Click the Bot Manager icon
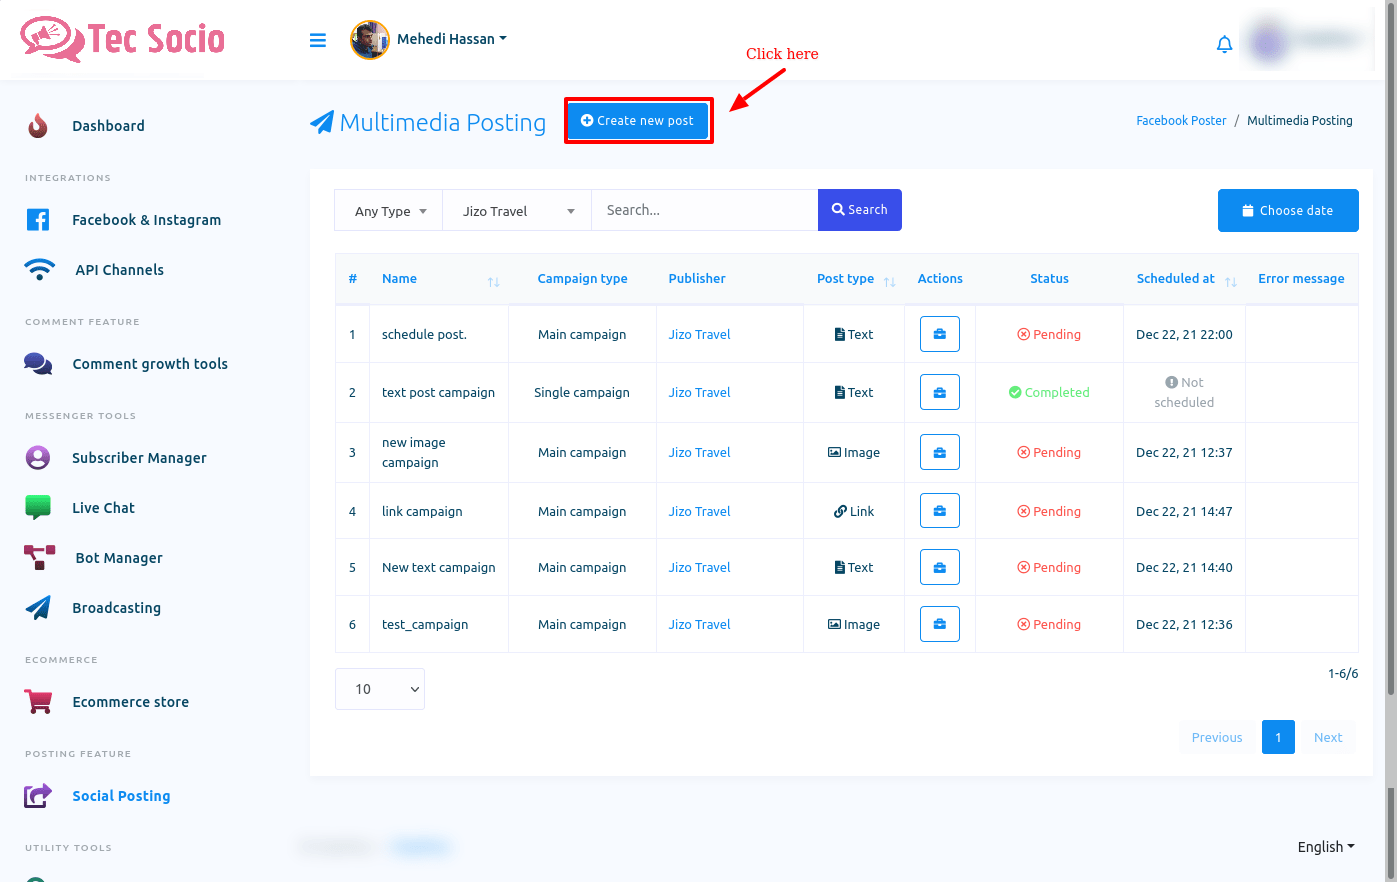This screenshot has height=882, width=1397. pyautogui.click(x=39, y=558)
